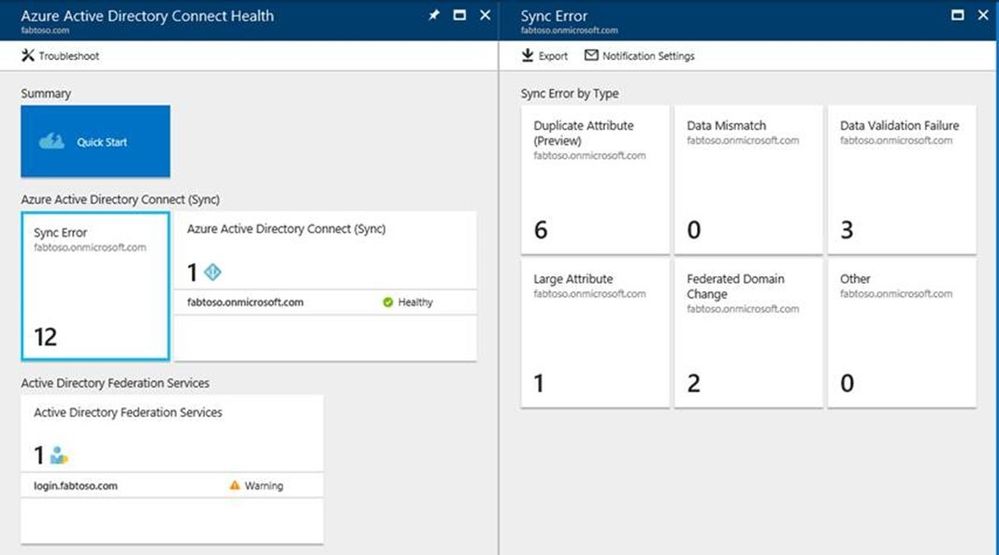Maximize the Sync Error blade
Viewport: 999px width, 555px height.
coord(957,15)
